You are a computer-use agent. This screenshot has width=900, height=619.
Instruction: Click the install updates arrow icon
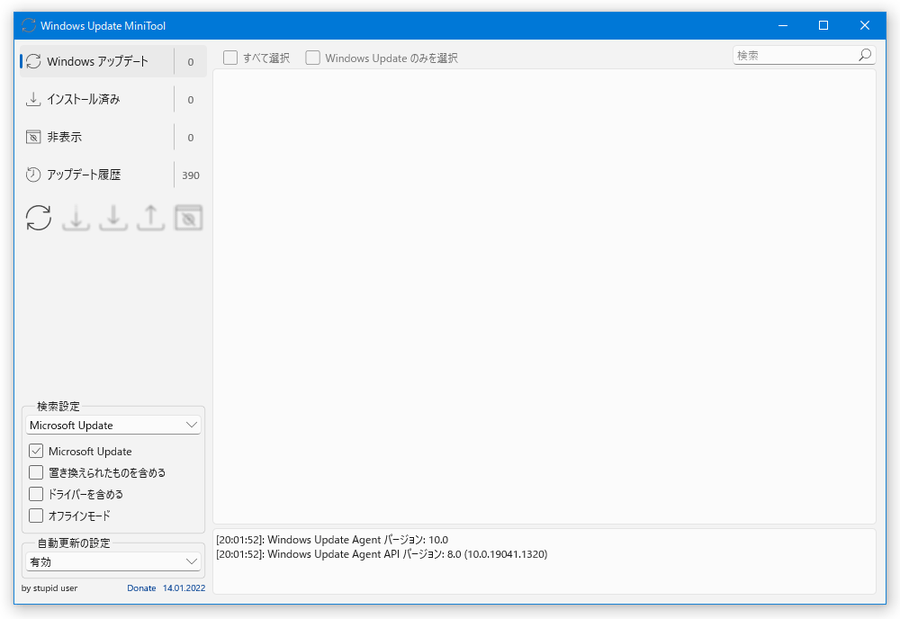pyautogui.click(x=113, y=218)
